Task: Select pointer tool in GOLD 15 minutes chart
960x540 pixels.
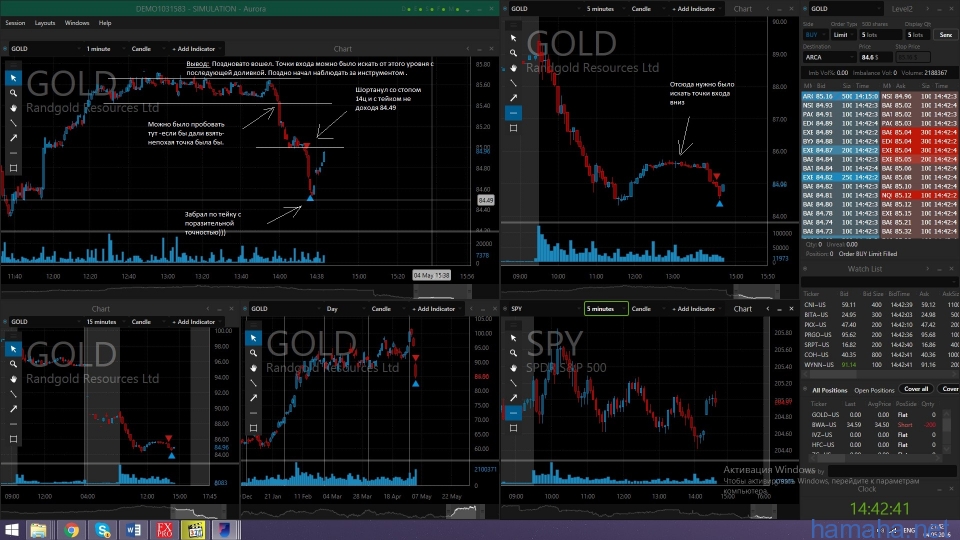Action: tap(13, 349)
